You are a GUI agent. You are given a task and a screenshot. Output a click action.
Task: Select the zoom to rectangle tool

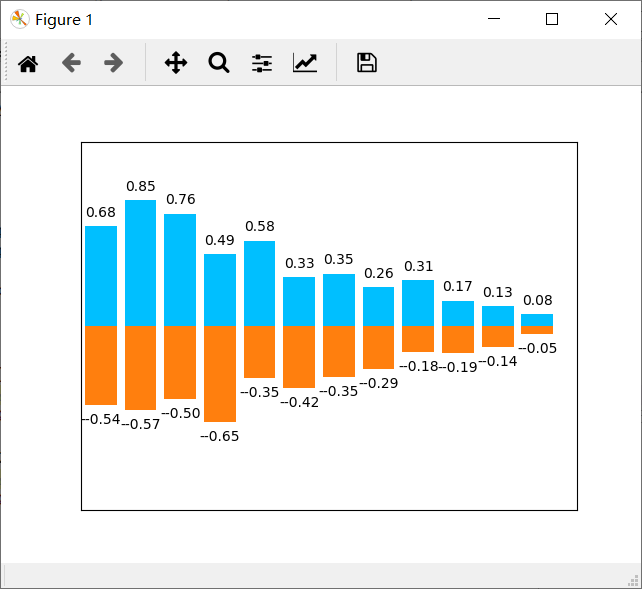pyautogui.click(x=219, y=63)
